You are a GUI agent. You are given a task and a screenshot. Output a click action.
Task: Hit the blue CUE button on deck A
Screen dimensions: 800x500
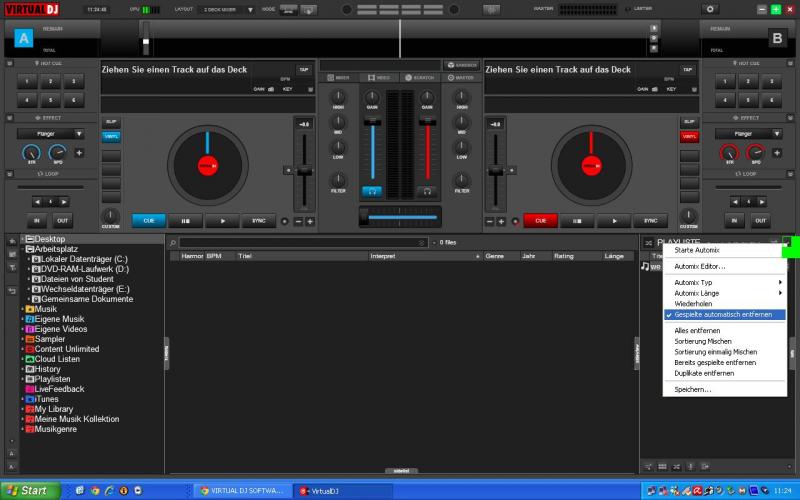[x=148, y=221]
